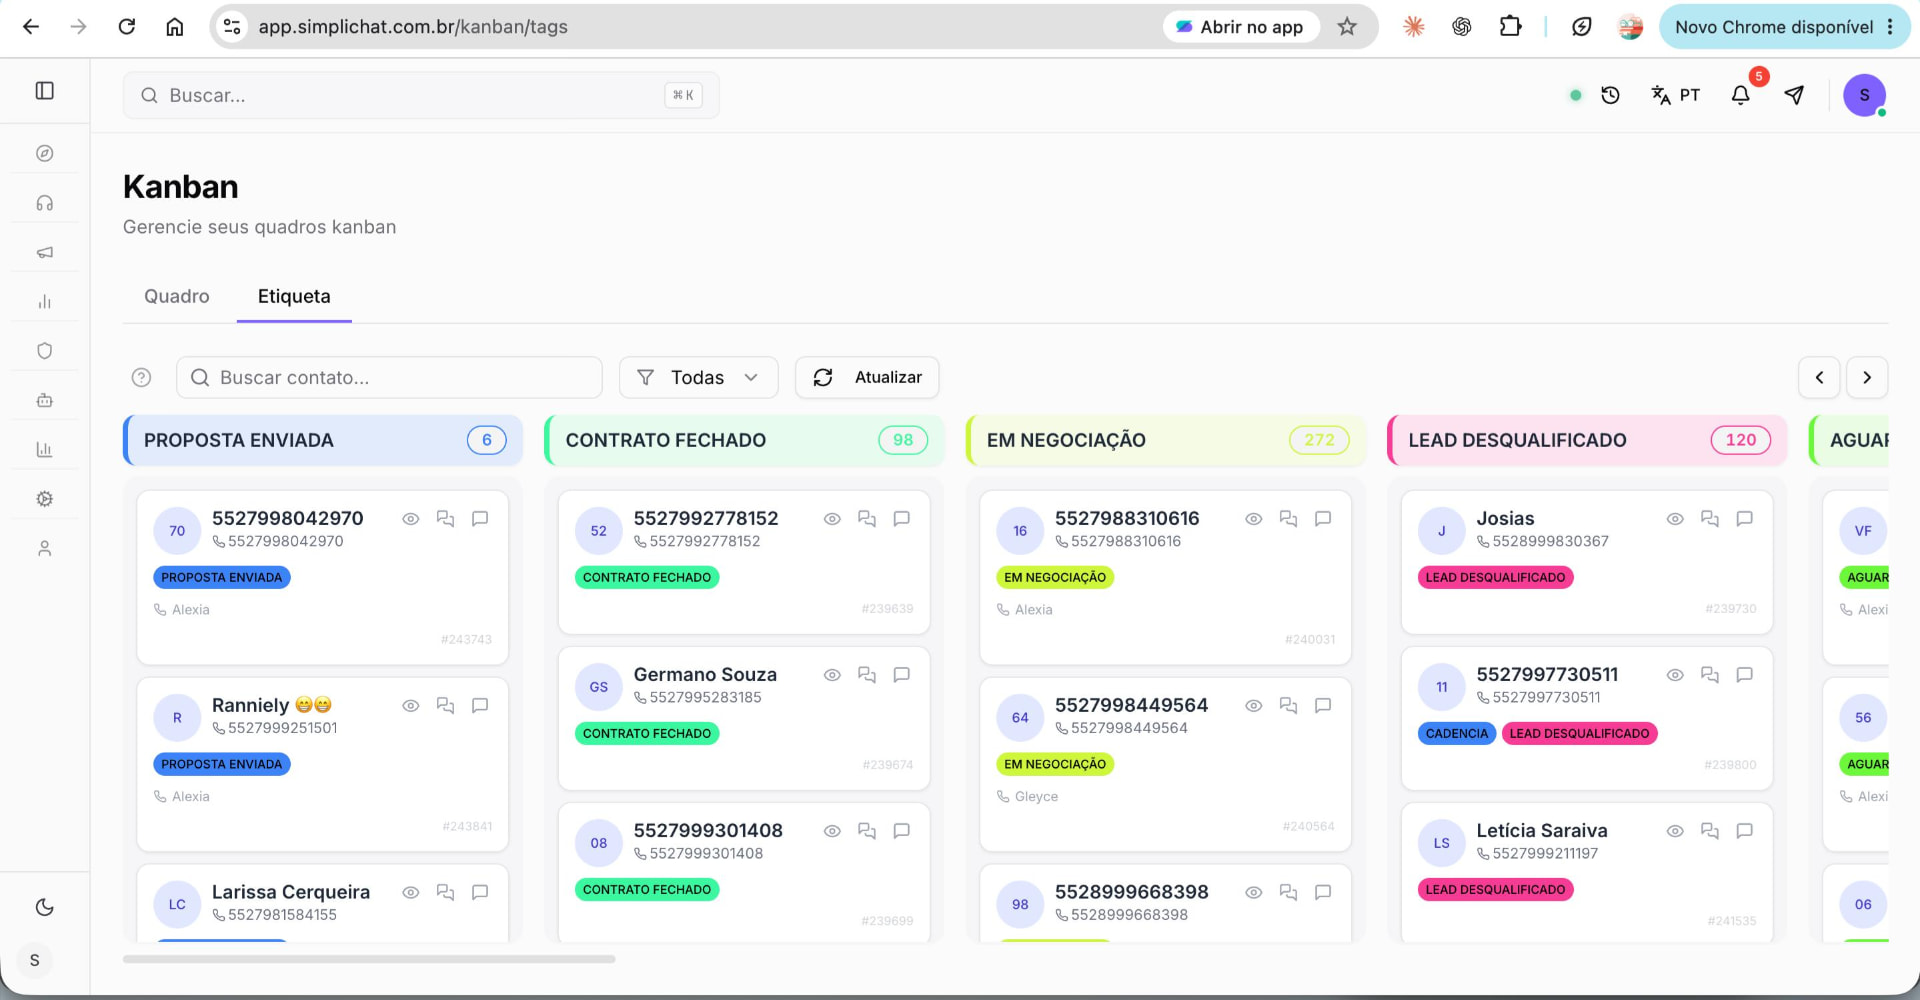1920x1000 pixels.
Task: Click green CONTRATO FECHADO tag on Germano Souza
Action: point(647,733)
